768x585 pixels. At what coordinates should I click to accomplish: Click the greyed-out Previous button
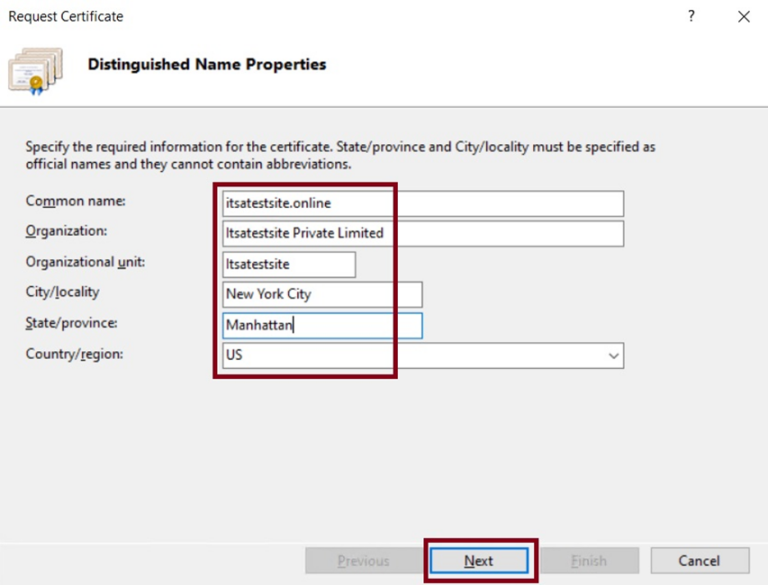(361, 560)
